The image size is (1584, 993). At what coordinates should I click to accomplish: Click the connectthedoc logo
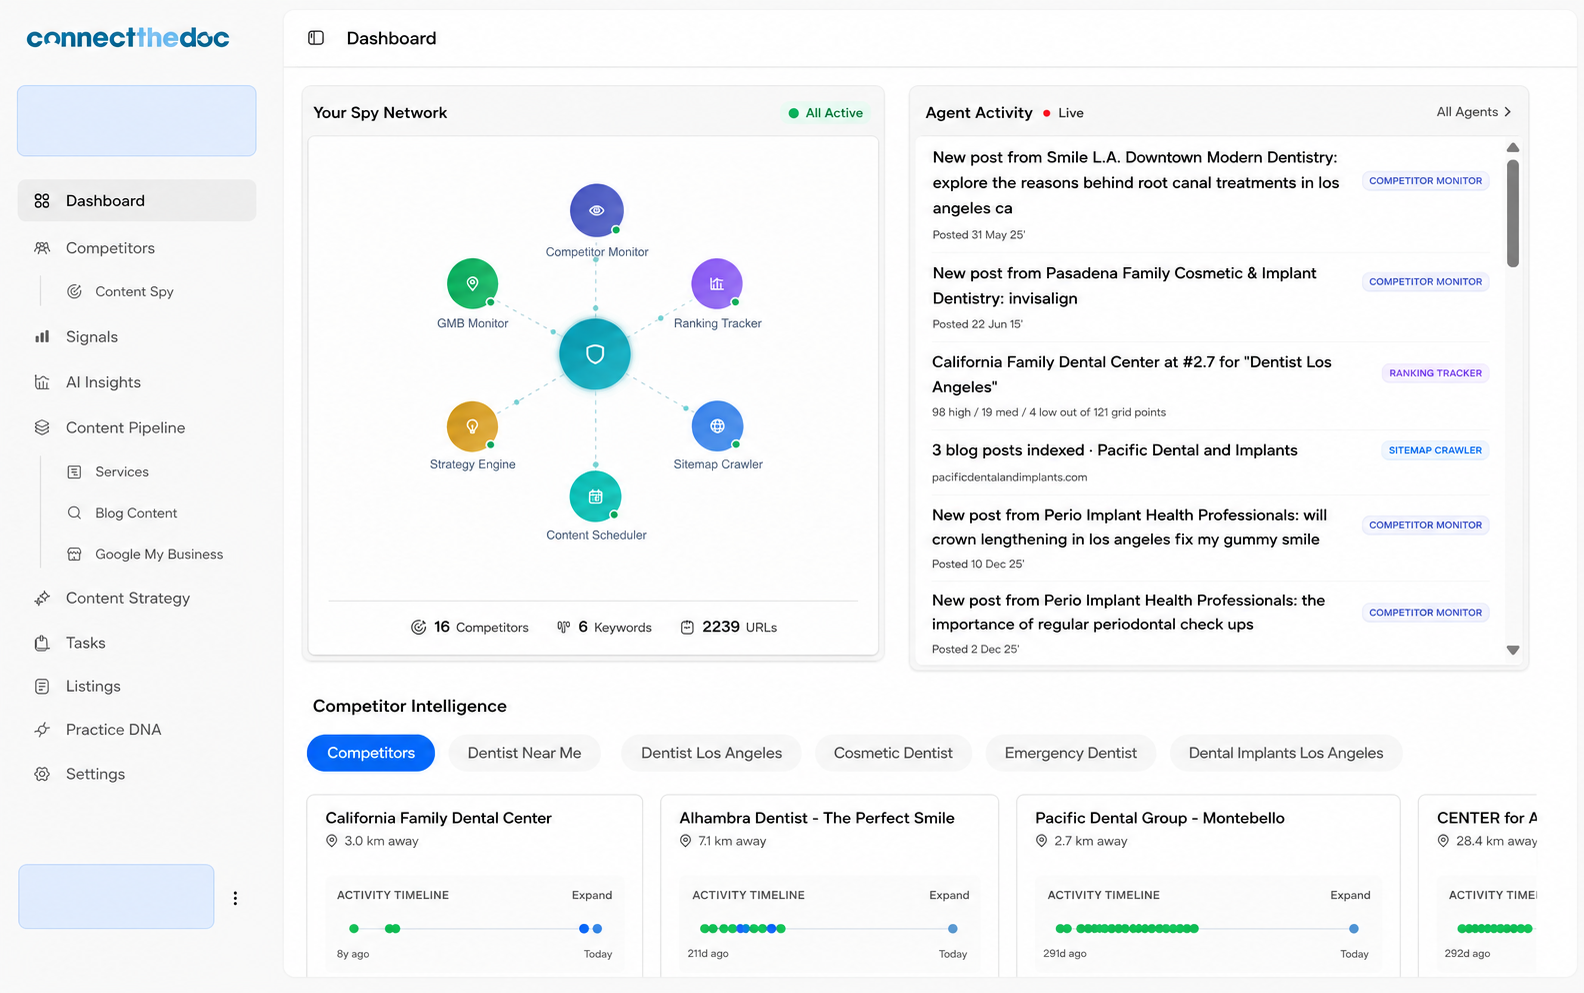(128, 38)
